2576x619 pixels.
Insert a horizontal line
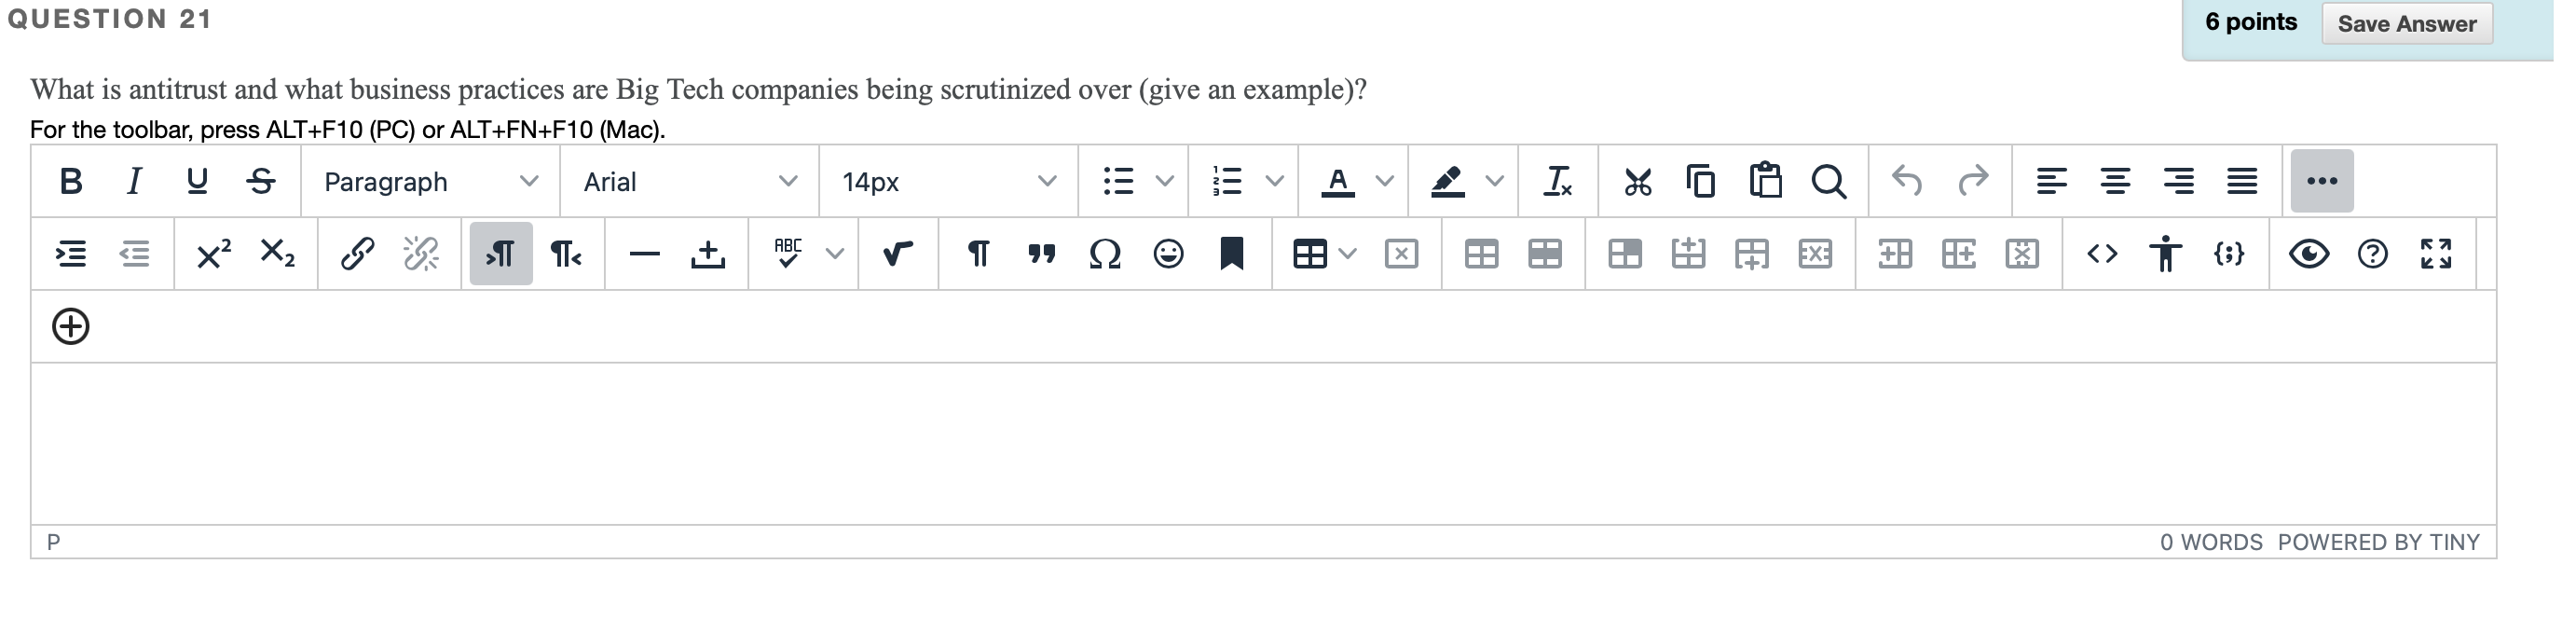(x=645, y=254)
